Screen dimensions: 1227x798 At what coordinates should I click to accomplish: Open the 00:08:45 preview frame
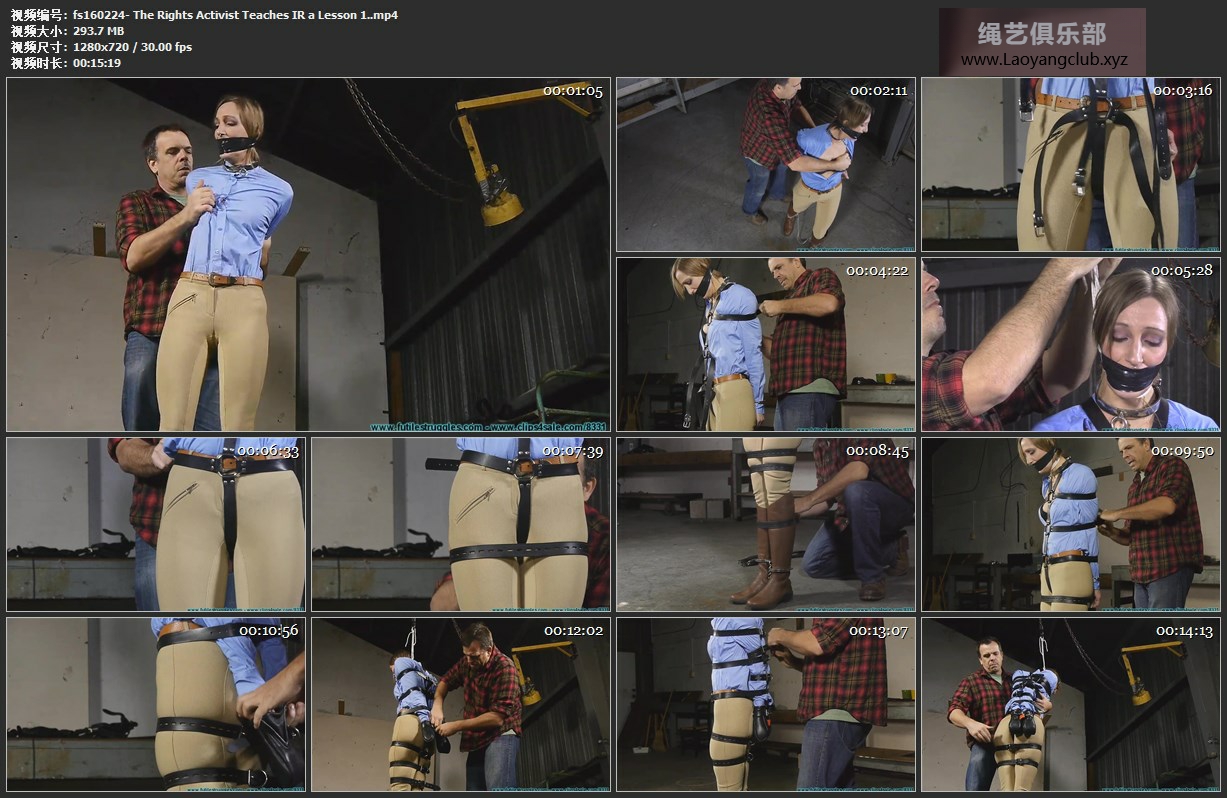[x=765, y=524]
